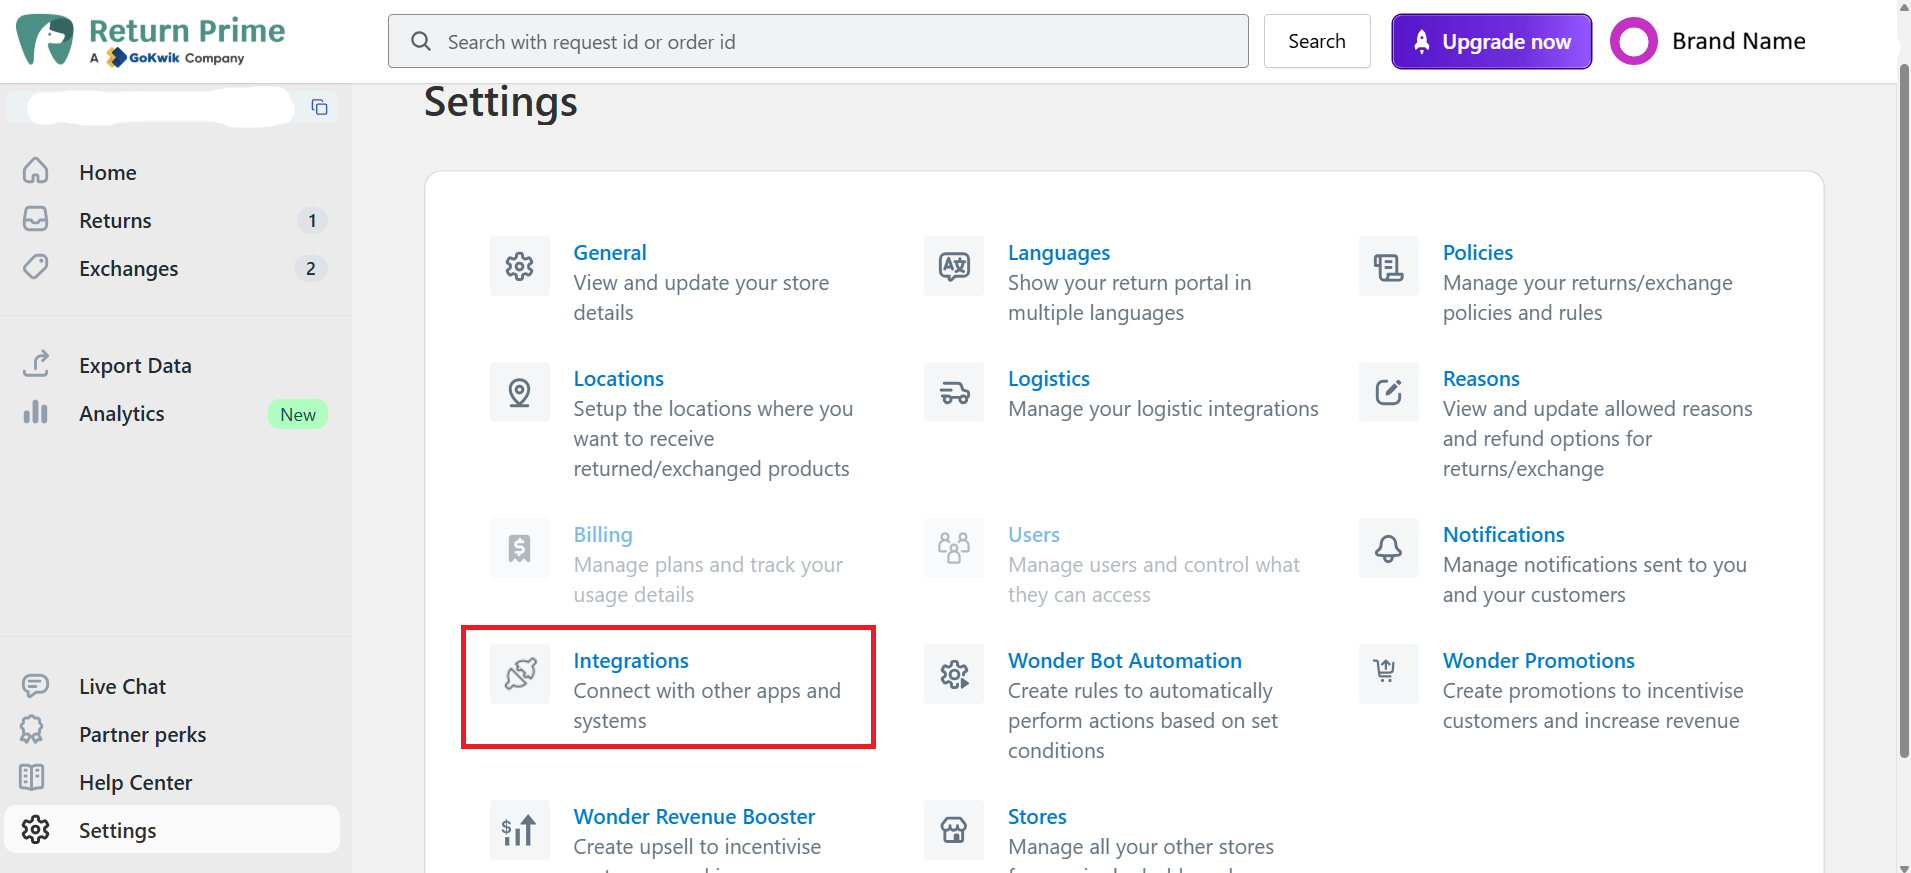Open the Logistics settings link
This screenshot has height=873, width=1911.
pos(1049,378)
